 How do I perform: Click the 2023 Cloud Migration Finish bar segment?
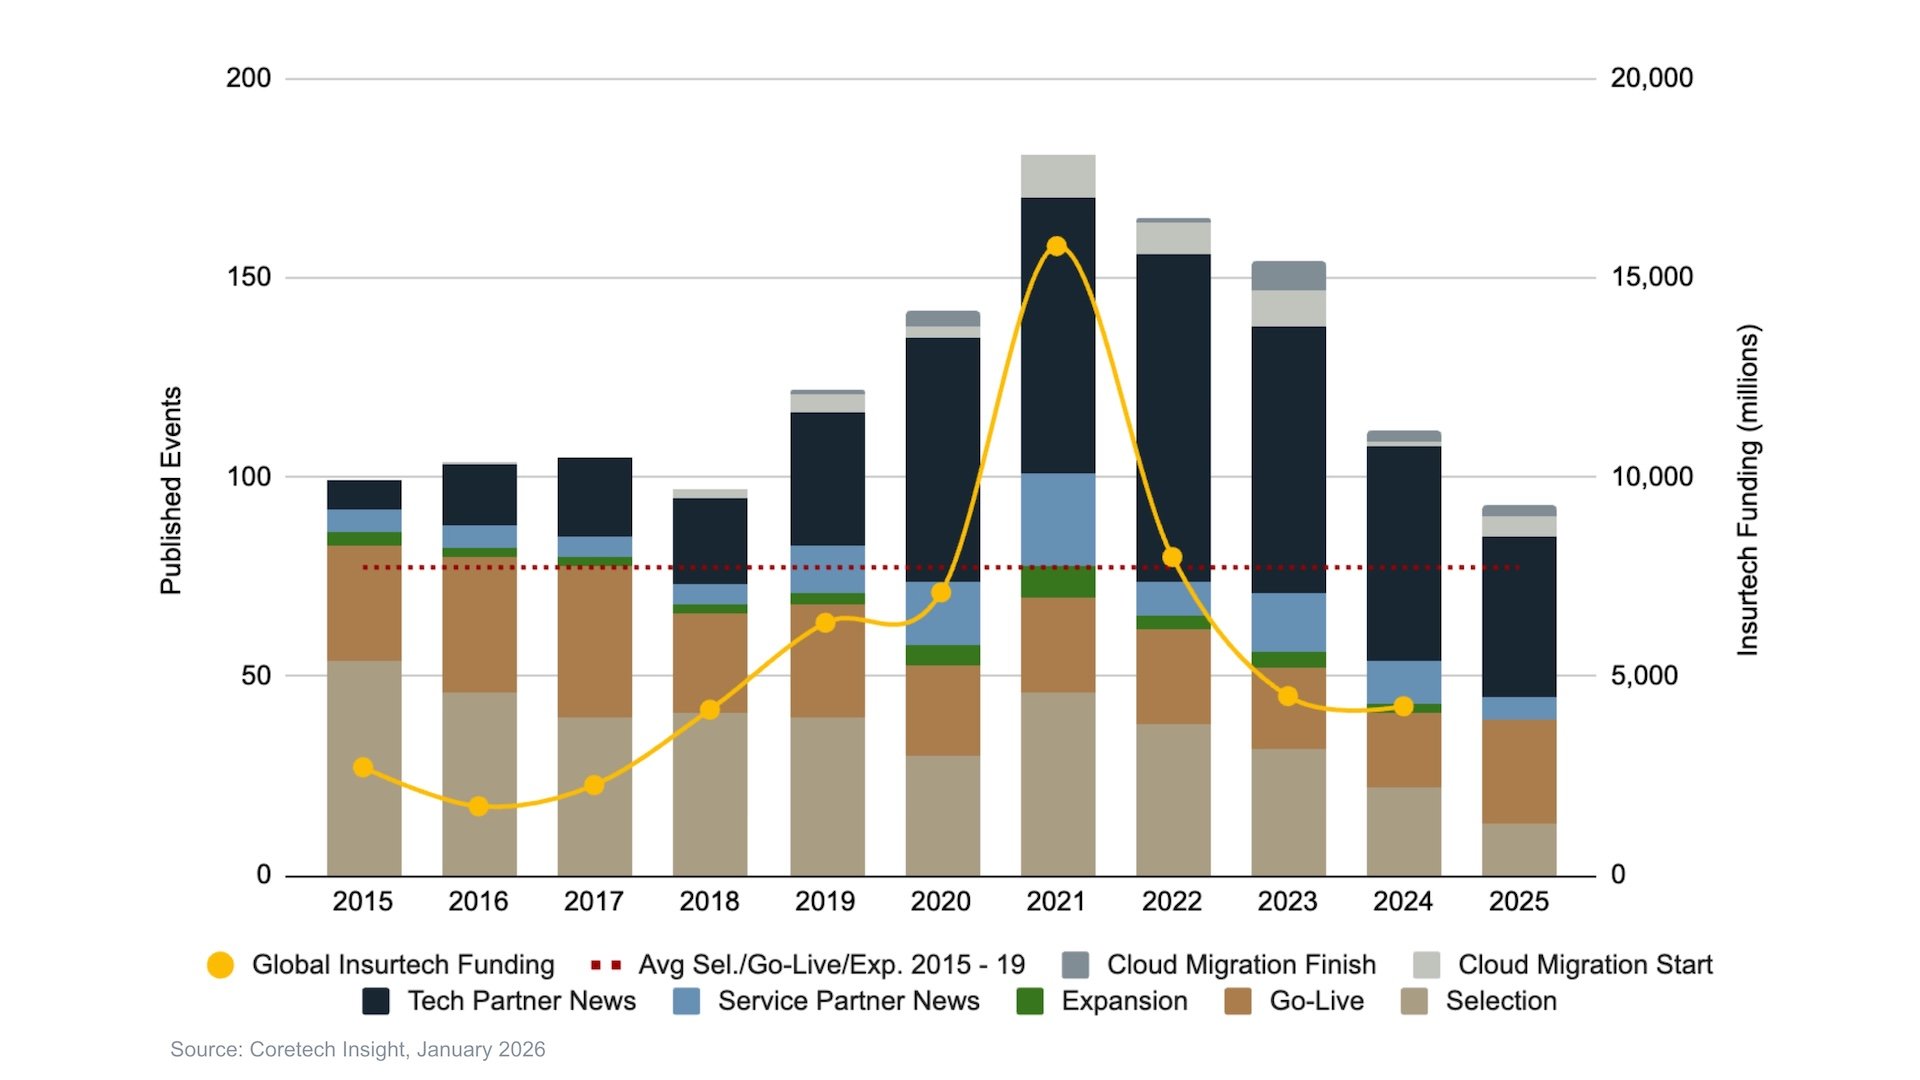point(1288,275)
